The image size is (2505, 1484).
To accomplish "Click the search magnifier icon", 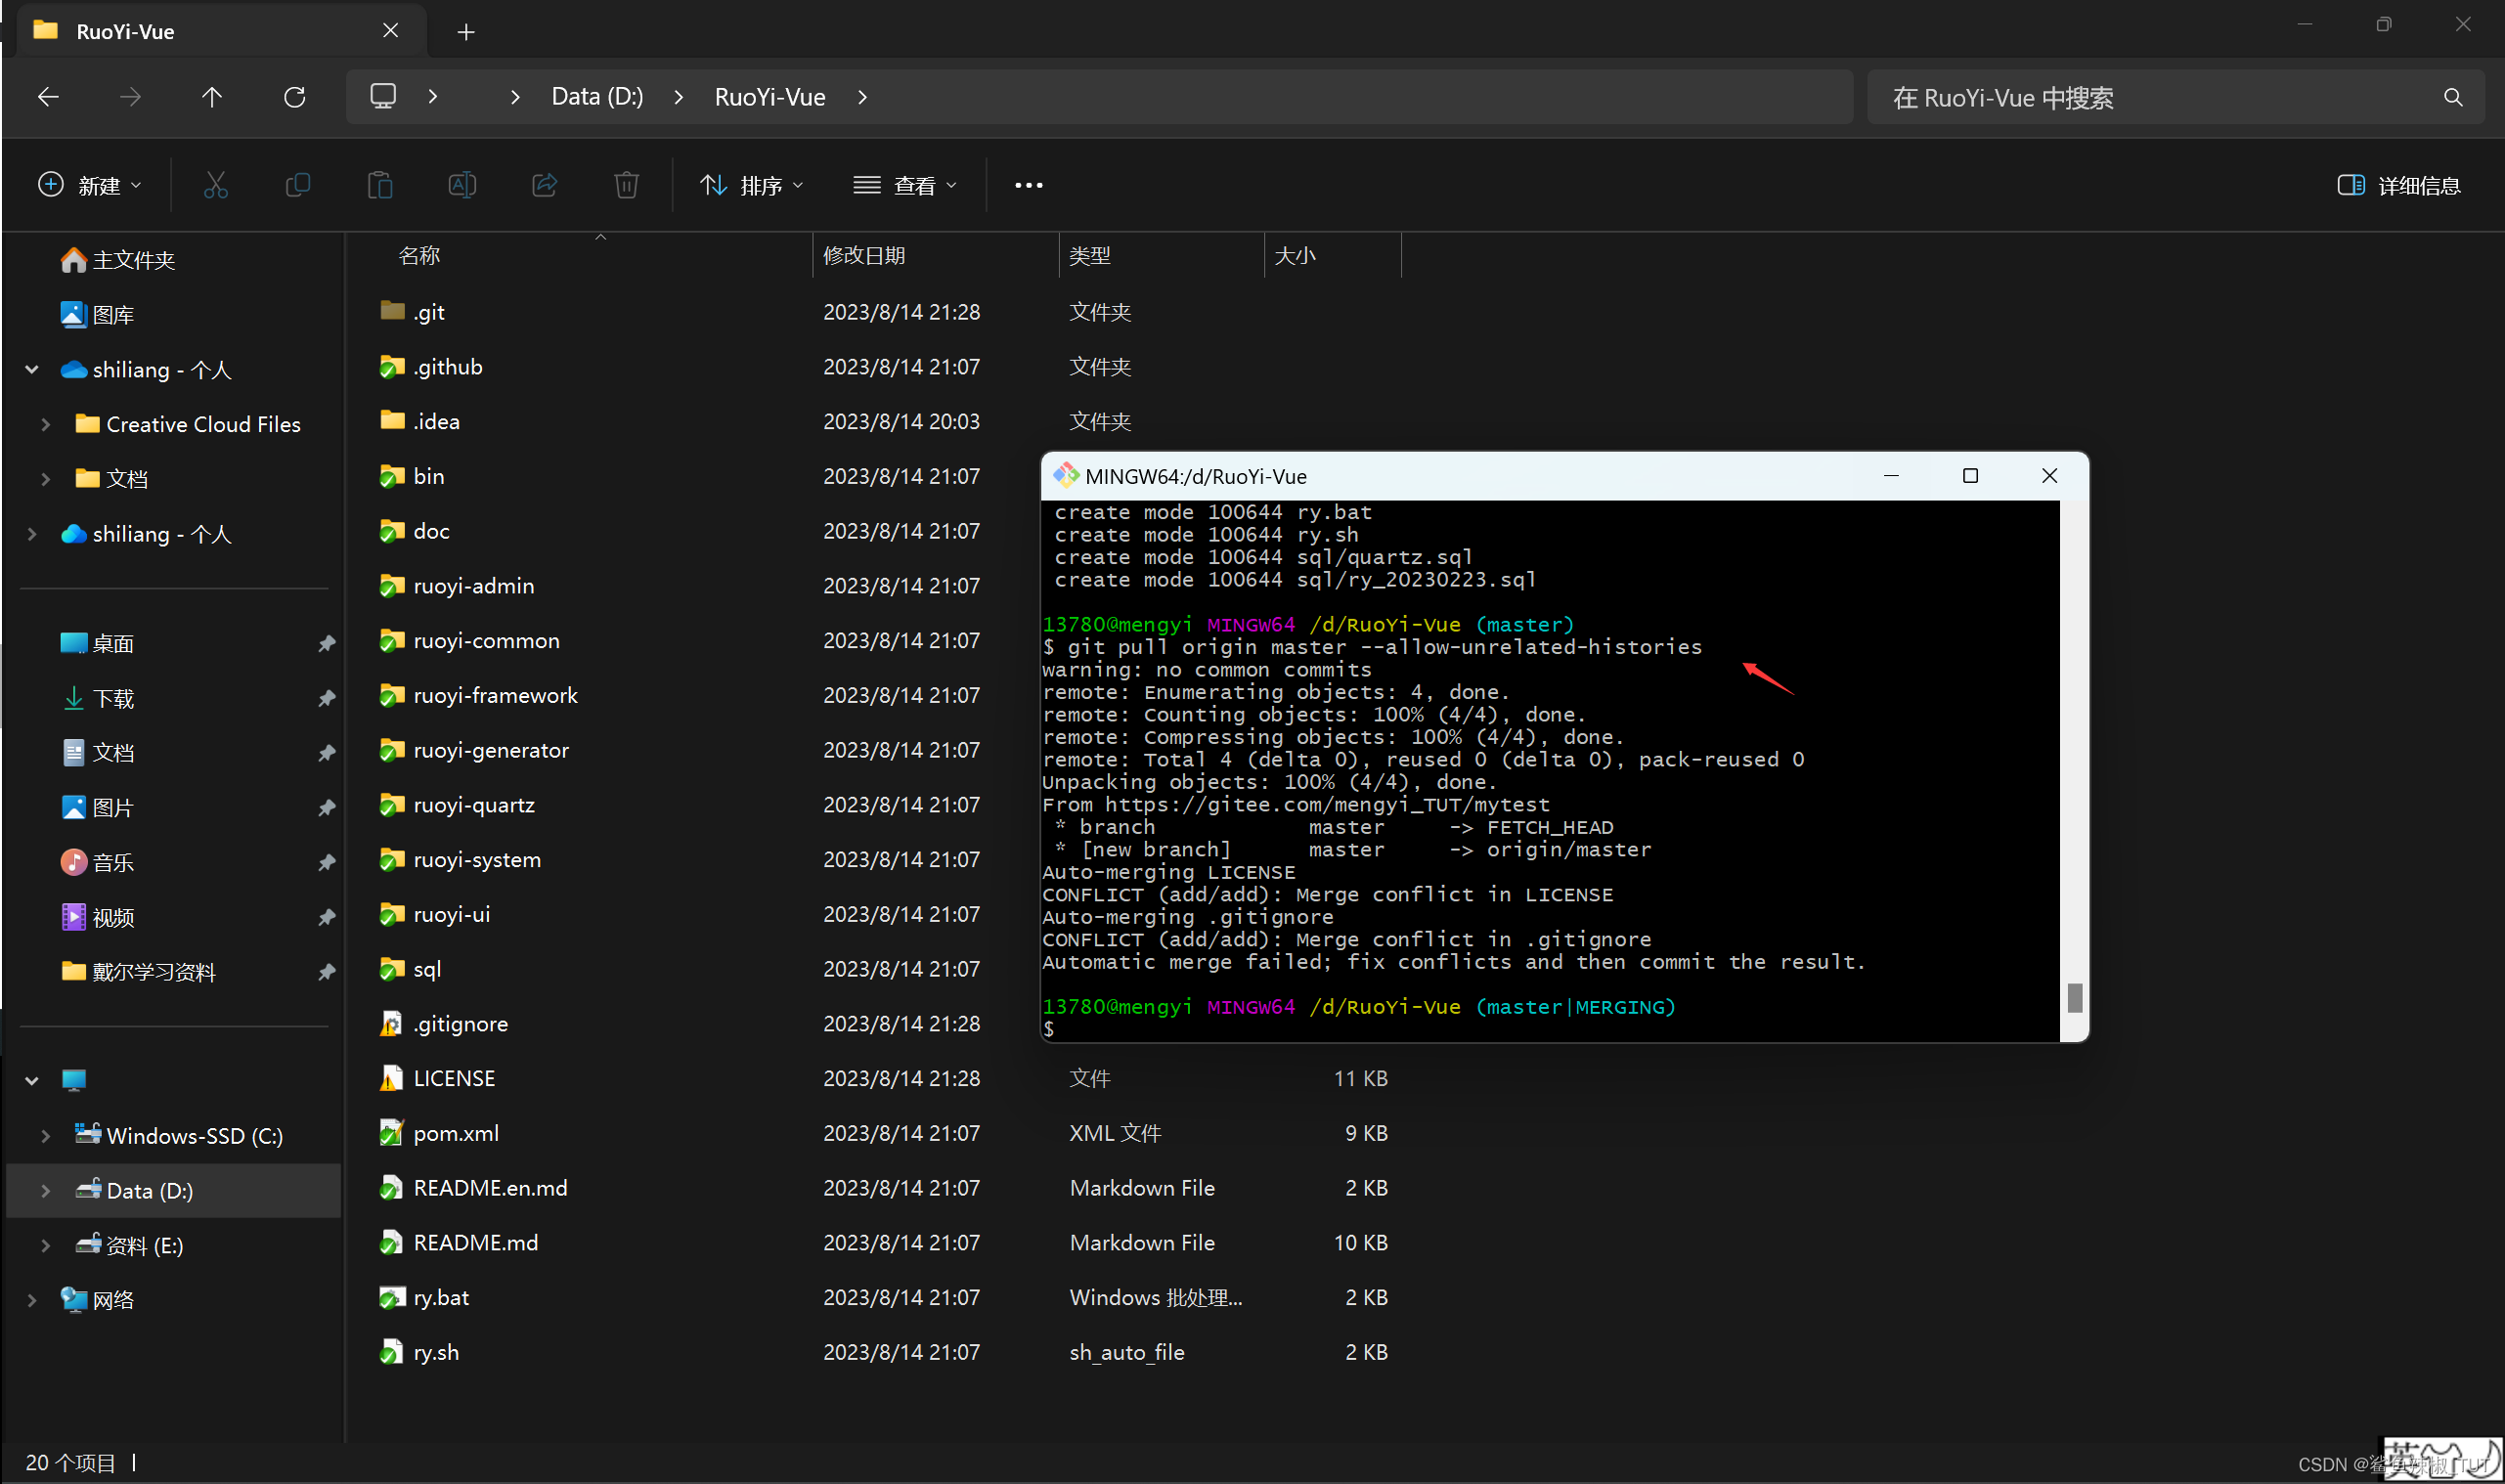I will click(2452, 97).
